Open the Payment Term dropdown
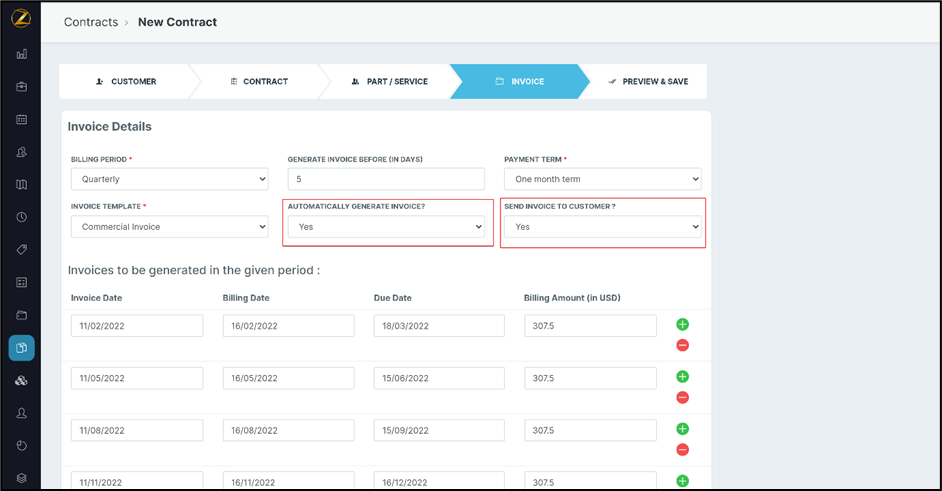The width and height of the screenshot is (942, 491). tap(602, 179)
